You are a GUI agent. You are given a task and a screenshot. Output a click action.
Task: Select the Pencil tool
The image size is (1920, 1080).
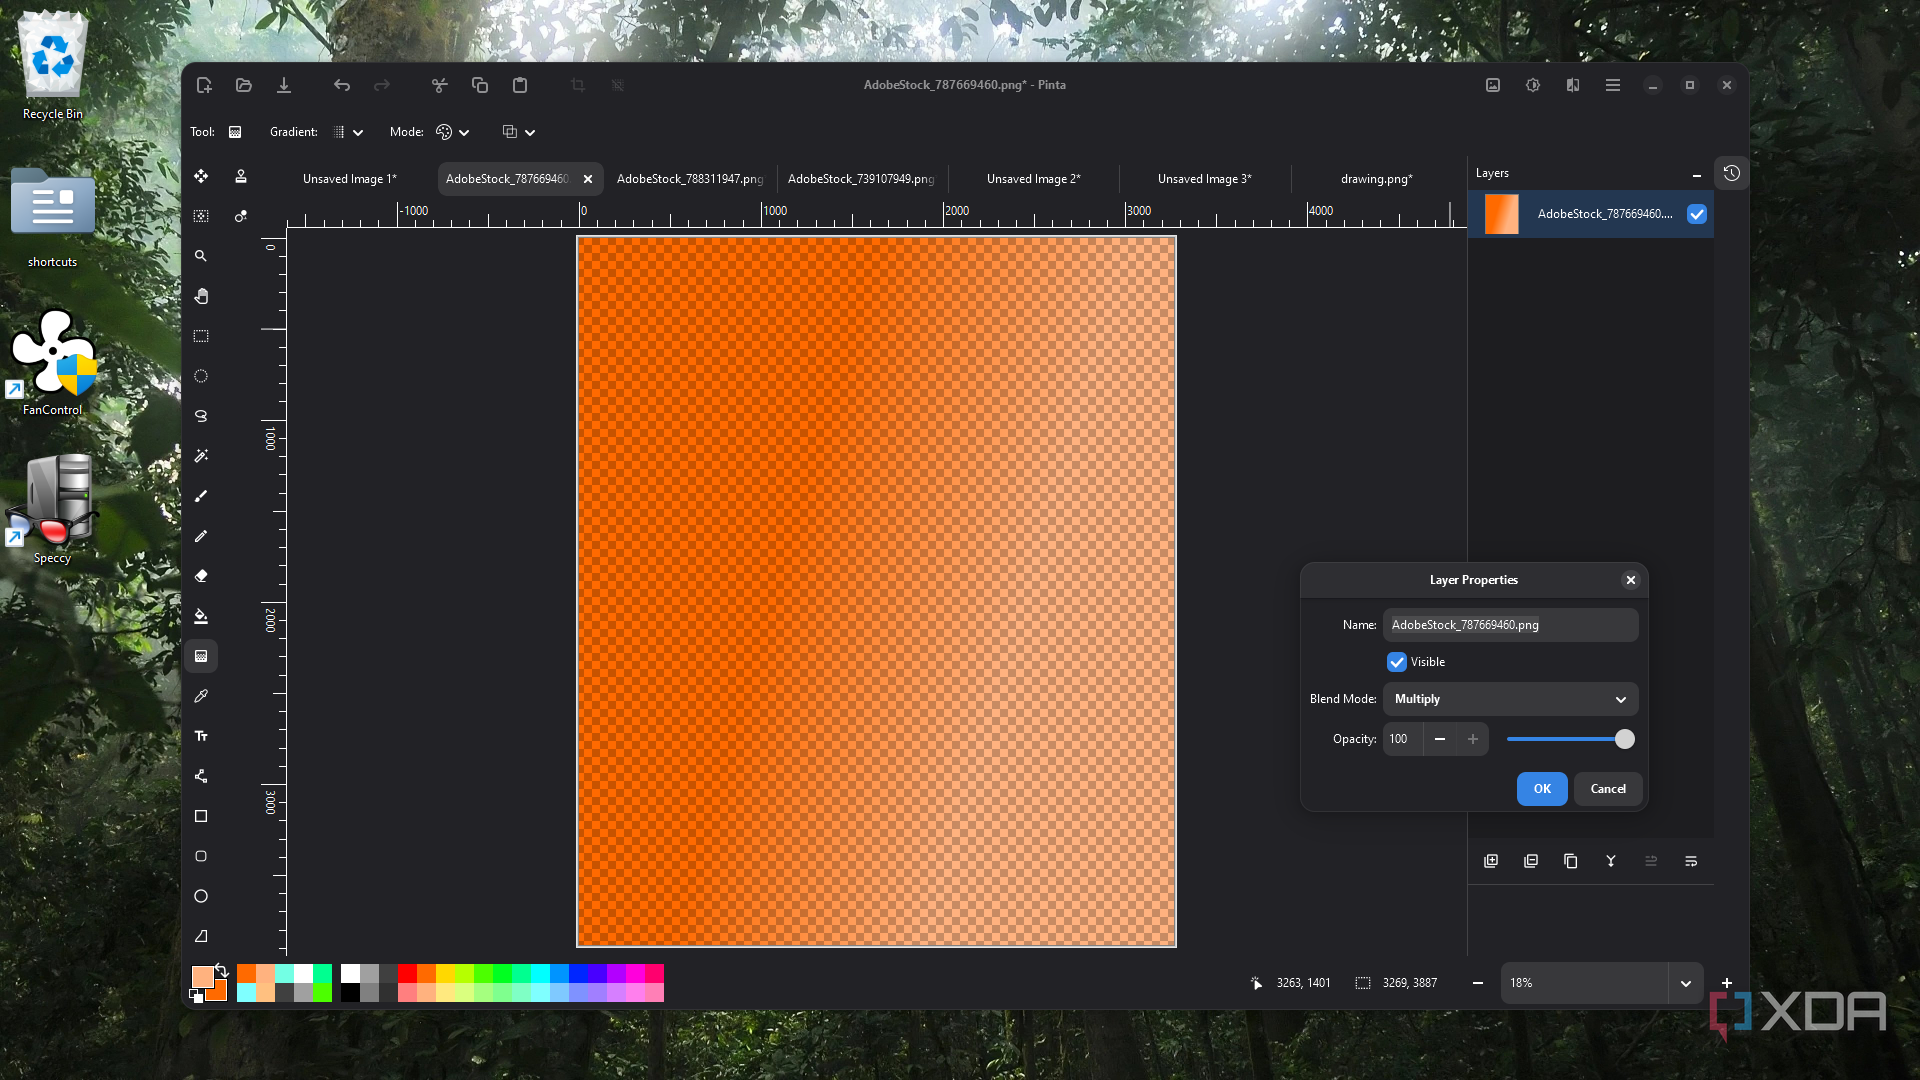201,536
